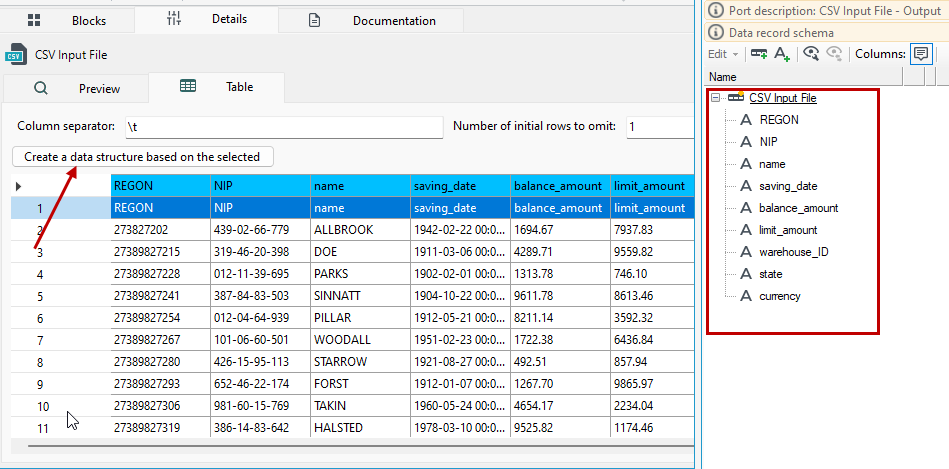Viewport: 949px width, 469px height.
Task: Select row header number 6
Action: 61,318
